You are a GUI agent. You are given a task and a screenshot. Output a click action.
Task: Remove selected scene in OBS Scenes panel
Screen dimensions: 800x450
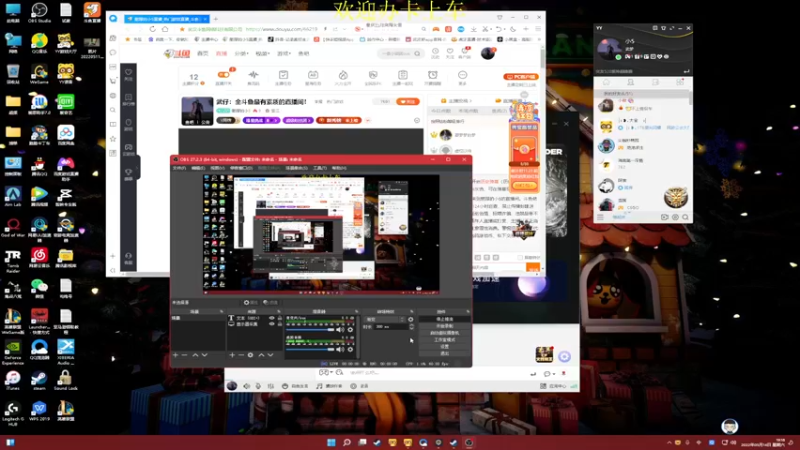184,355
